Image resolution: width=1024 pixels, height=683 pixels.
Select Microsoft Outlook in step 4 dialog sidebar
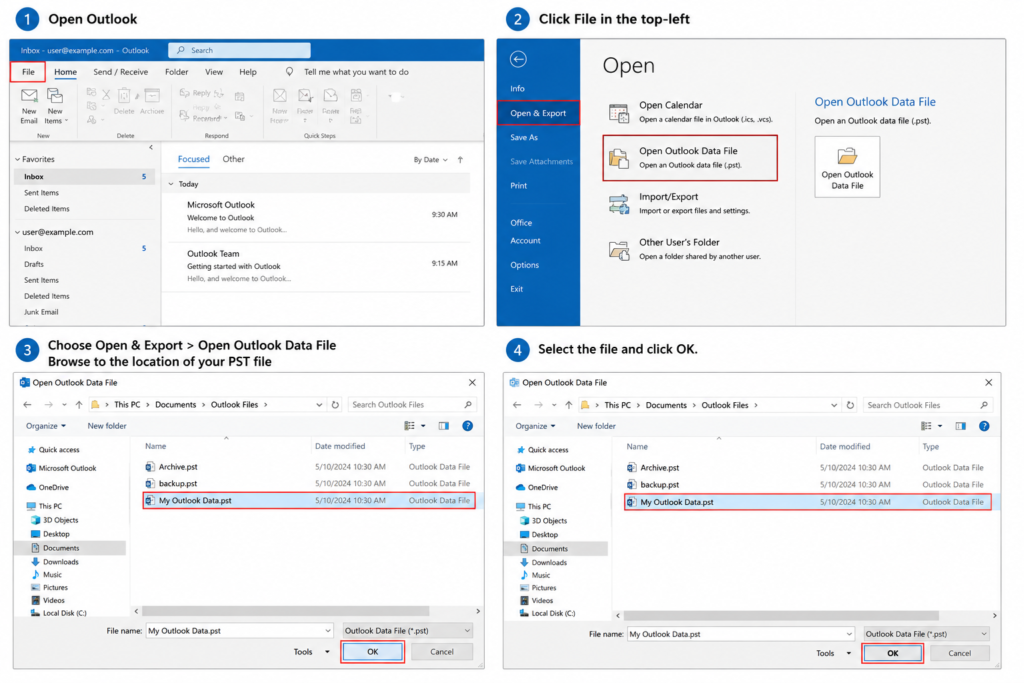click(x=550, y=468)
